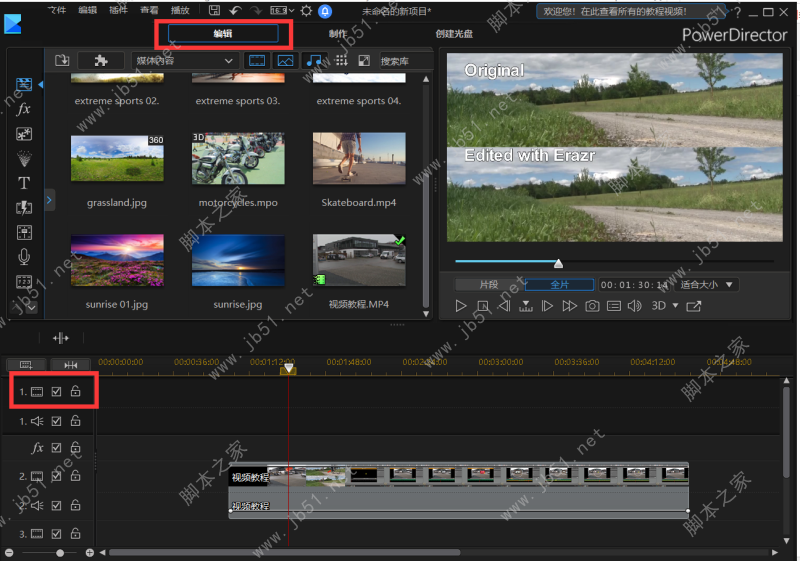Click the import media folder icon
800x561 pixels.
[x=62, y=61]
